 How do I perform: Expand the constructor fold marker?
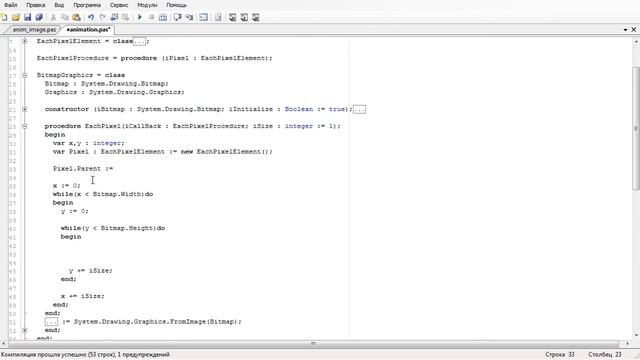pyautogui.click(x=25, y=109)
